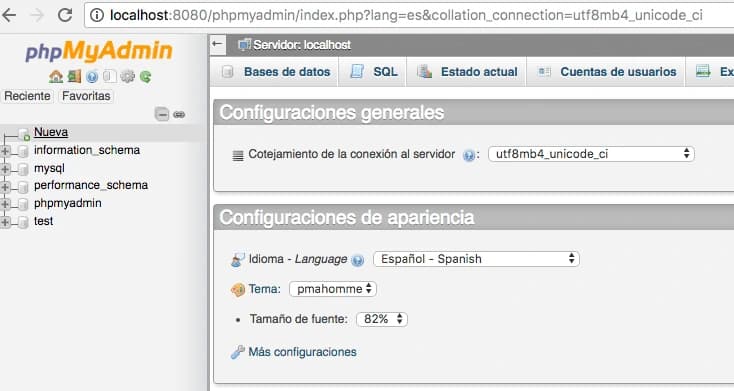Reload navigation panel with green refresh icon

click(146, 76)
